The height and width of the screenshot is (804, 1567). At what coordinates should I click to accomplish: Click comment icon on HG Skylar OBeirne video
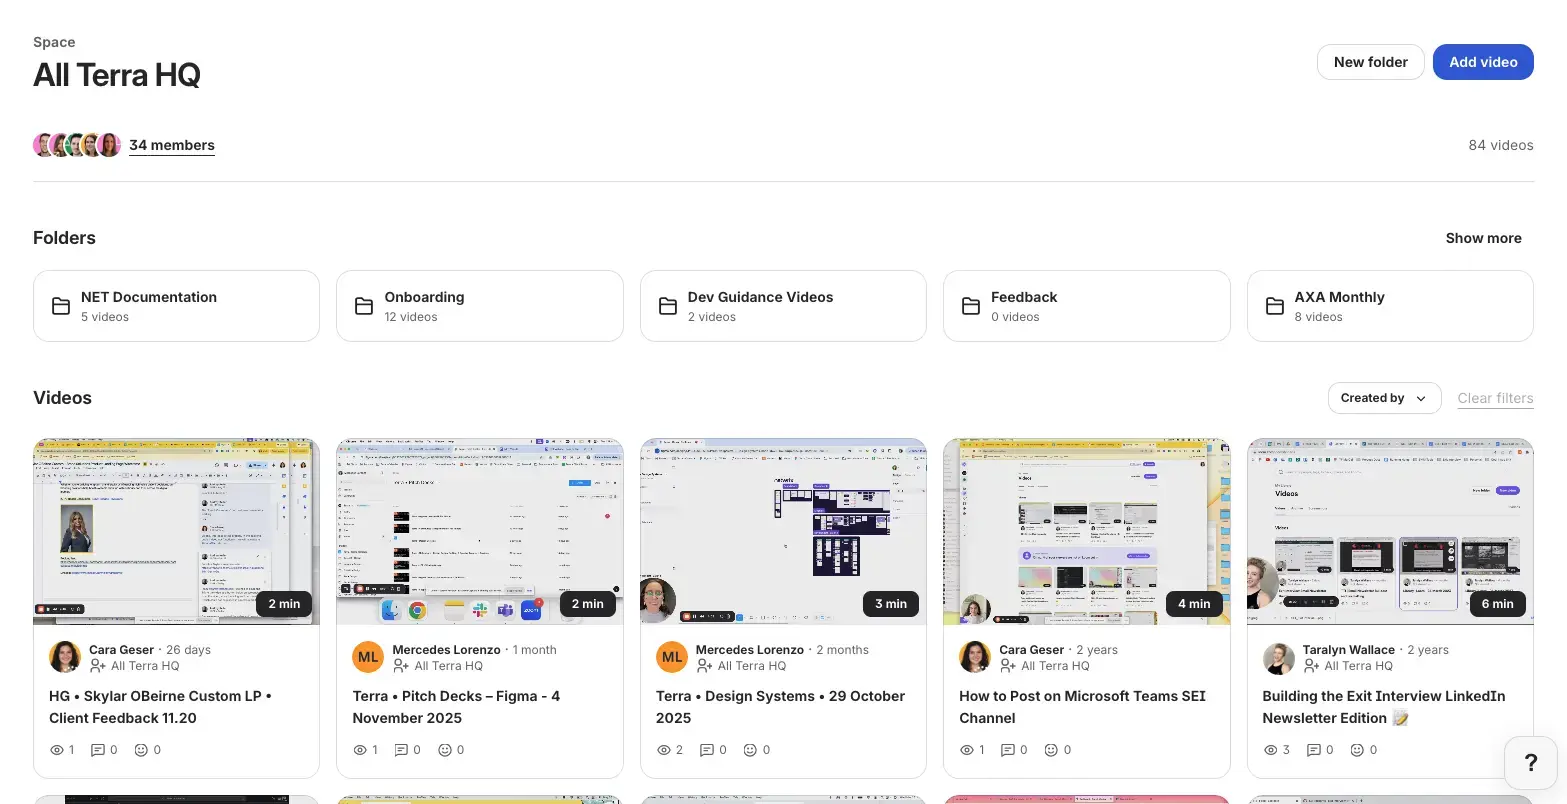[x=98, y=750]
